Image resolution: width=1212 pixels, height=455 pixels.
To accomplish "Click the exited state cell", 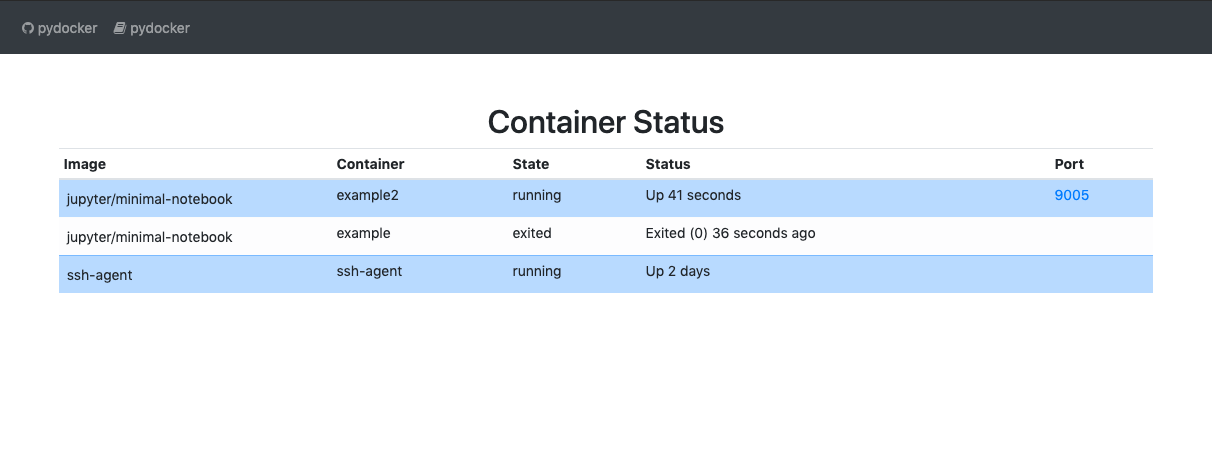I will click(532, 233).
